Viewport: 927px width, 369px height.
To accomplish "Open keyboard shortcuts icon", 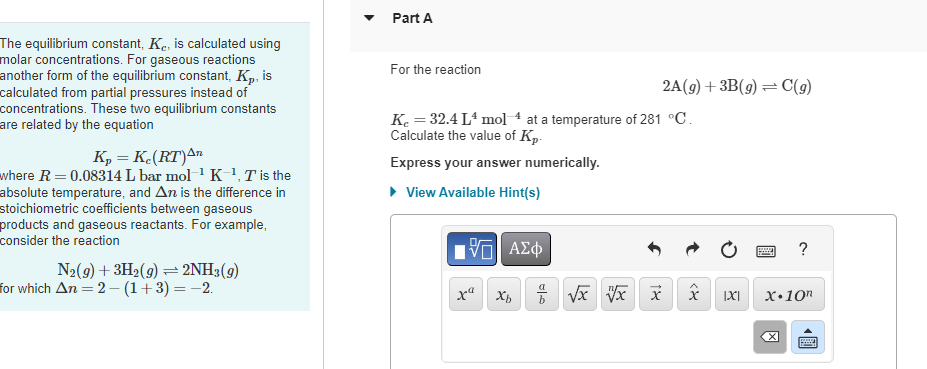I will point(766,251).
